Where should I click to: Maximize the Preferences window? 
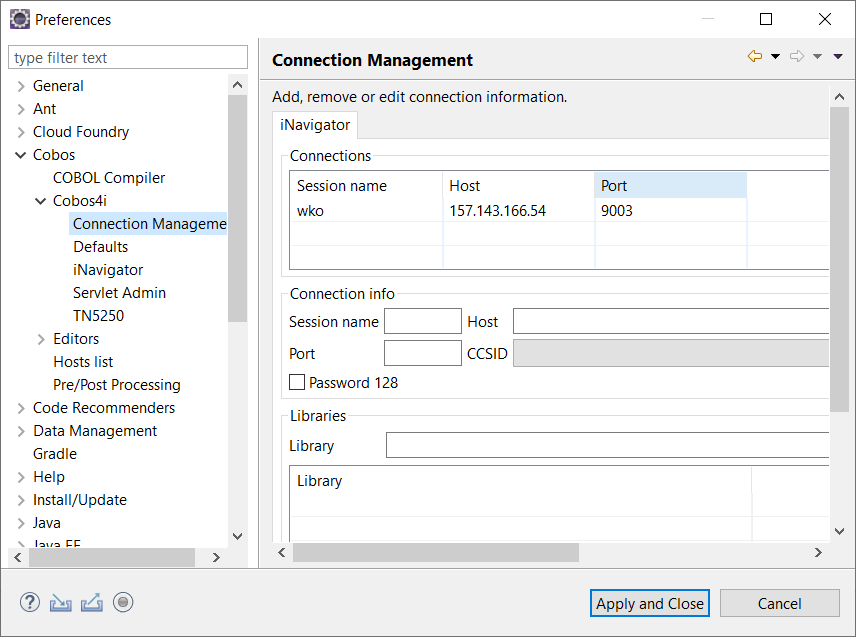coord(766,19)
